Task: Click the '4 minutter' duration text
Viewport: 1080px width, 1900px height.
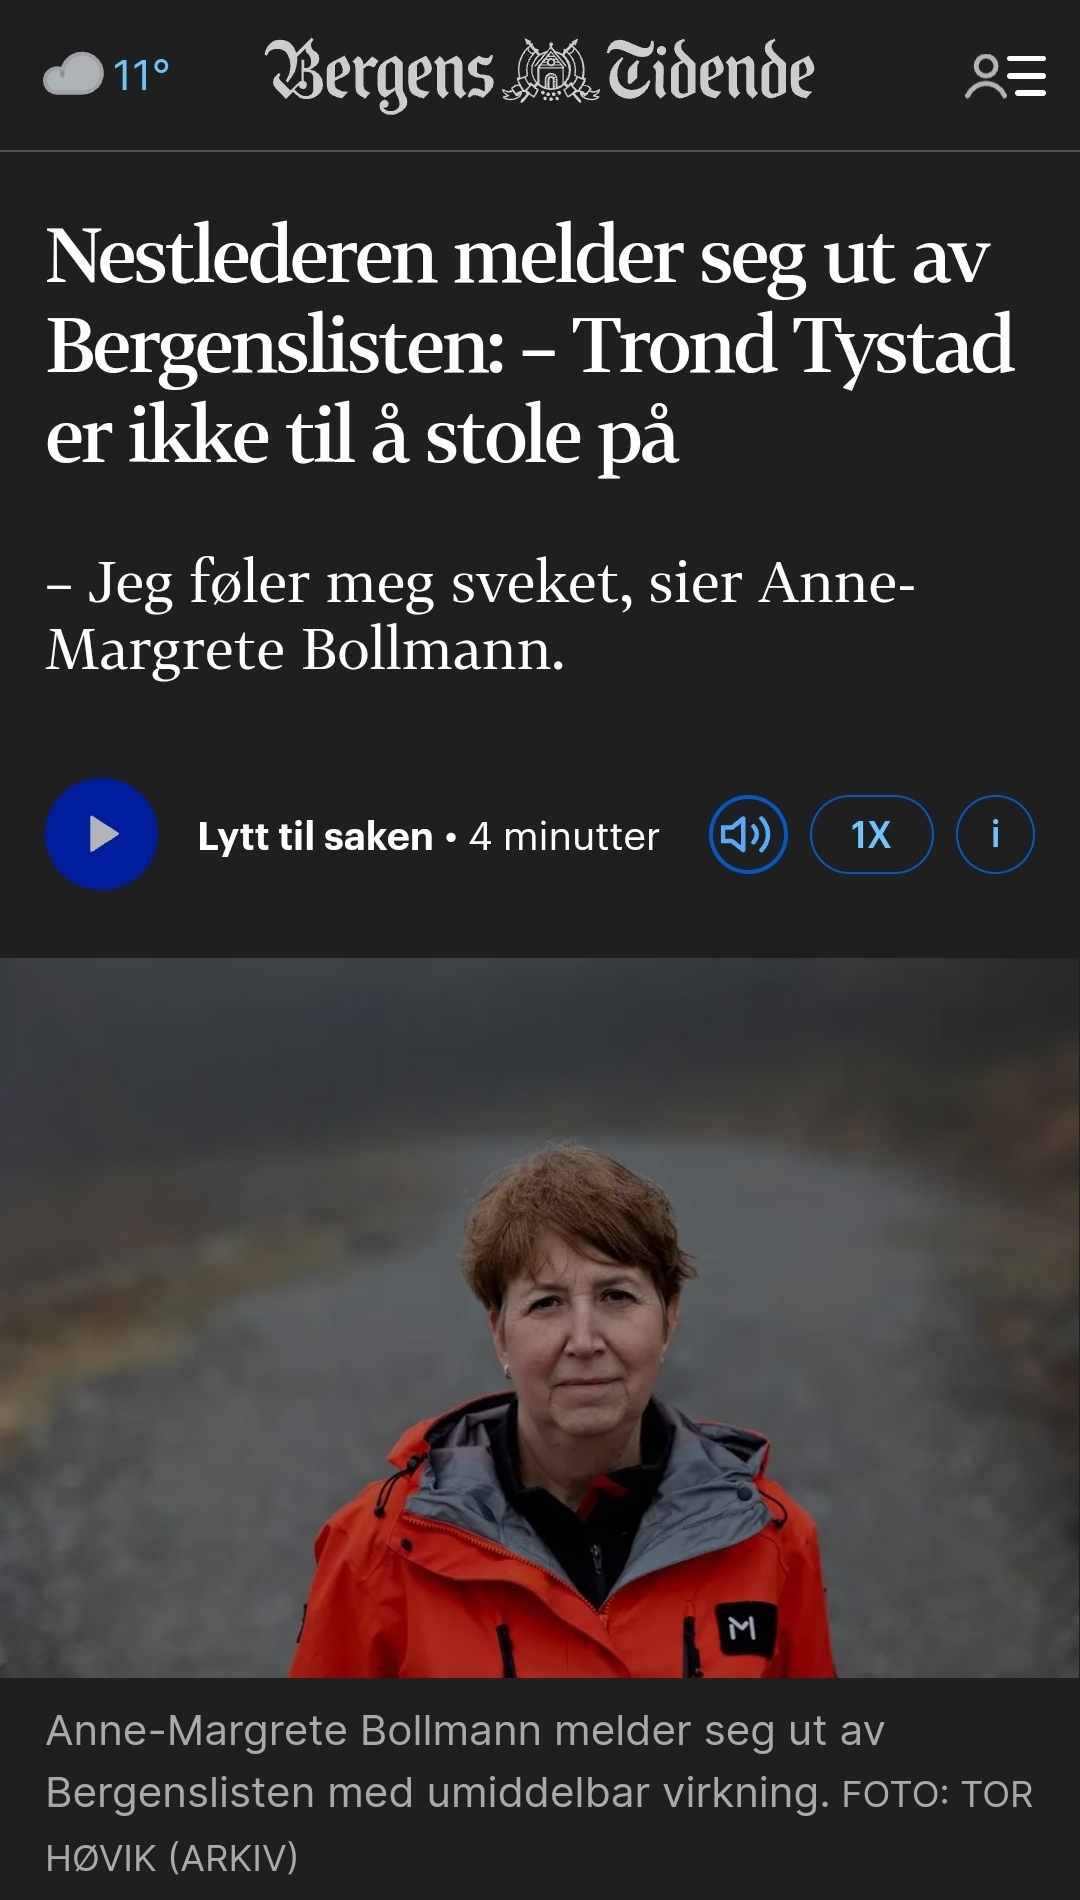Action: [564, 836]
